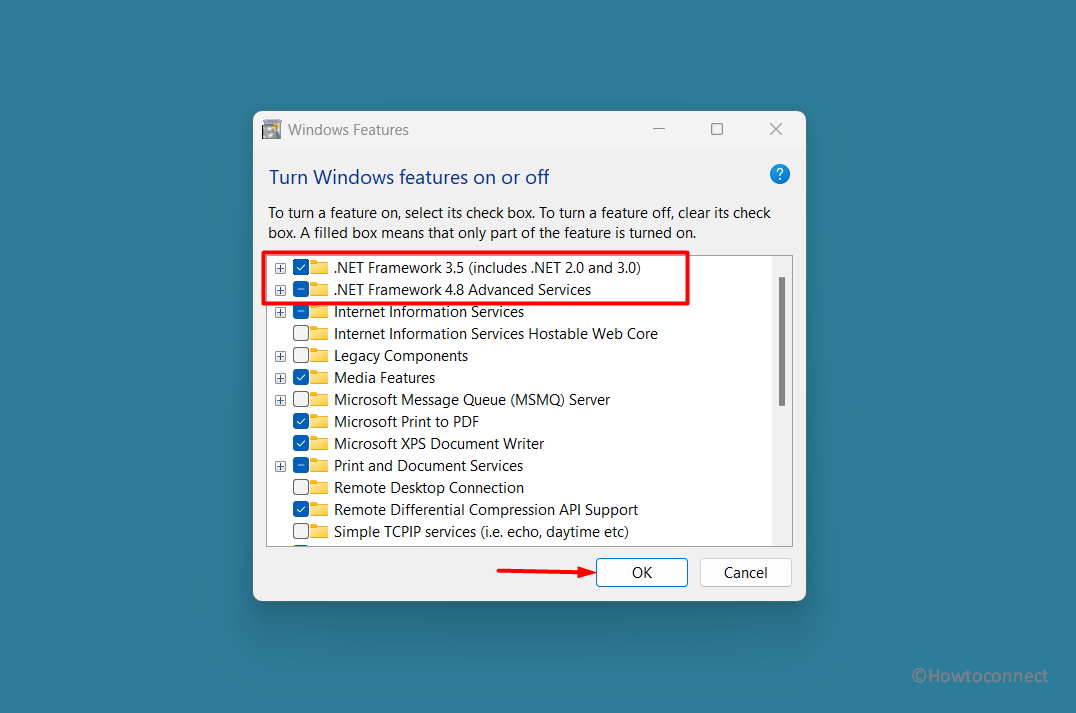The image size is (1076, 713).
Task: Click folder icon beside Internet Information Services Hostable Web Core
Action: point(319,334)
